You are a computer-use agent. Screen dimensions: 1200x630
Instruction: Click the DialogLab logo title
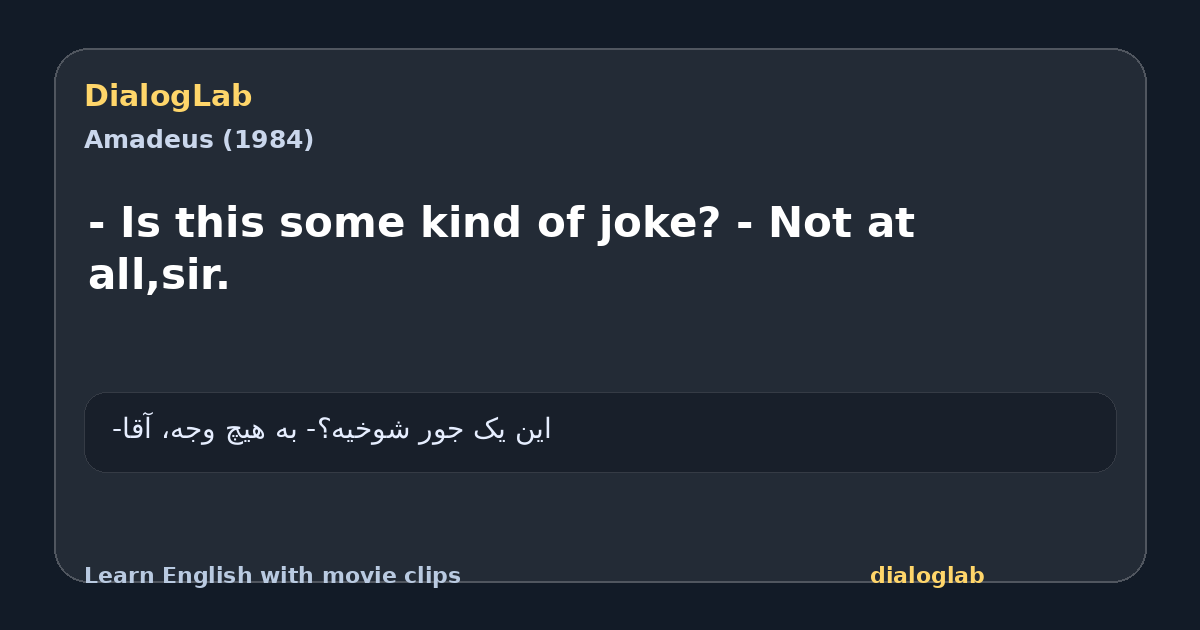point(168,97)
